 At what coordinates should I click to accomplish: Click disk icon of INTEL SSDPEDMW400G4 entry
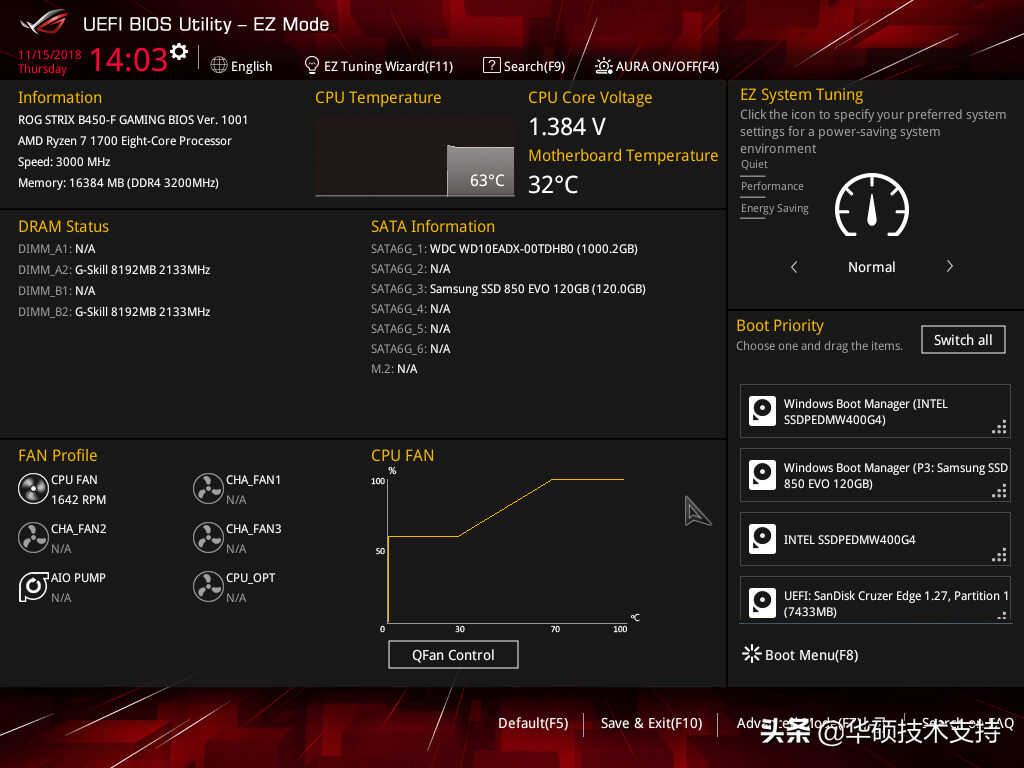coord(762,539)
